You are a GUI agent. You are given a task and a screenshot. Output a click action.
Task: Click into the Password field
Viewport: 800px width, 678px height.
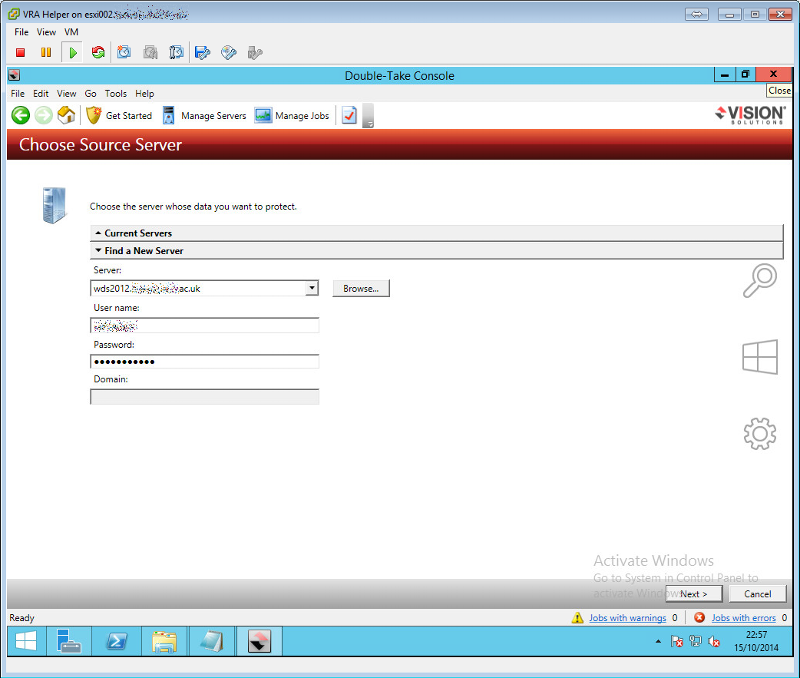tap(205, 362)
